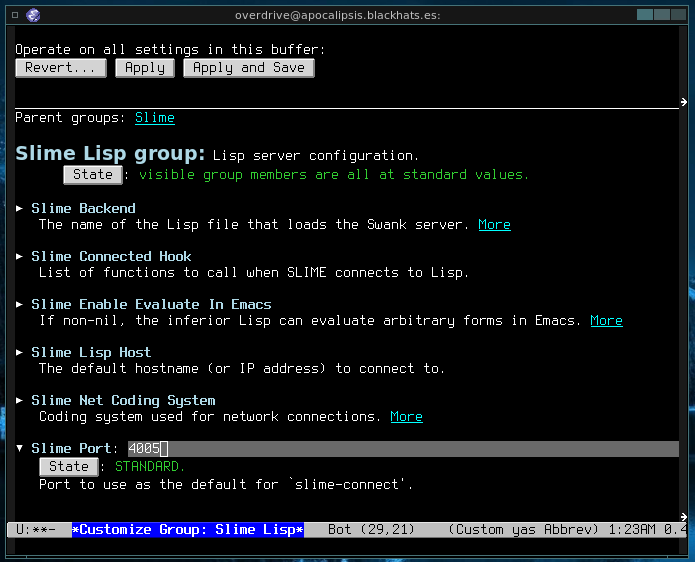This screenshot has width=695, height=562.
Task: Expand Slime Enable Evaluate In Emacs
Action: (x=20, y=304)
